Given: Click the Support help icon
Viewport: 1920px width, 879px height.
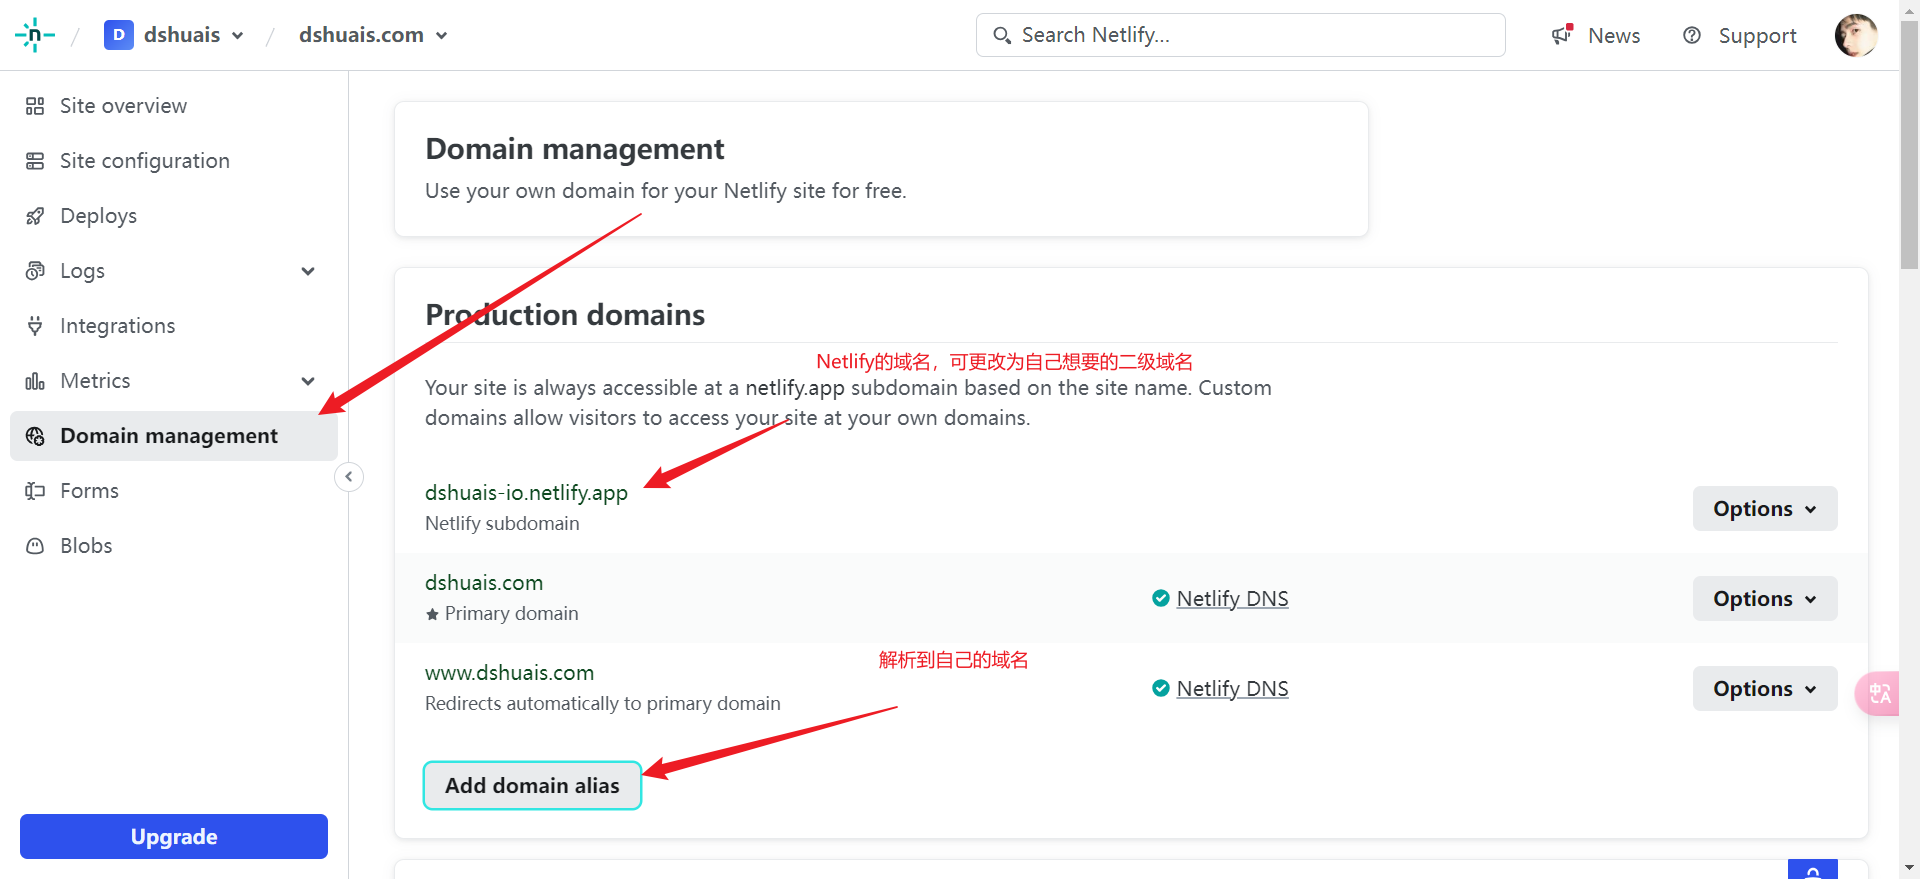Looking at the screenshot, I should point(1692,35).
